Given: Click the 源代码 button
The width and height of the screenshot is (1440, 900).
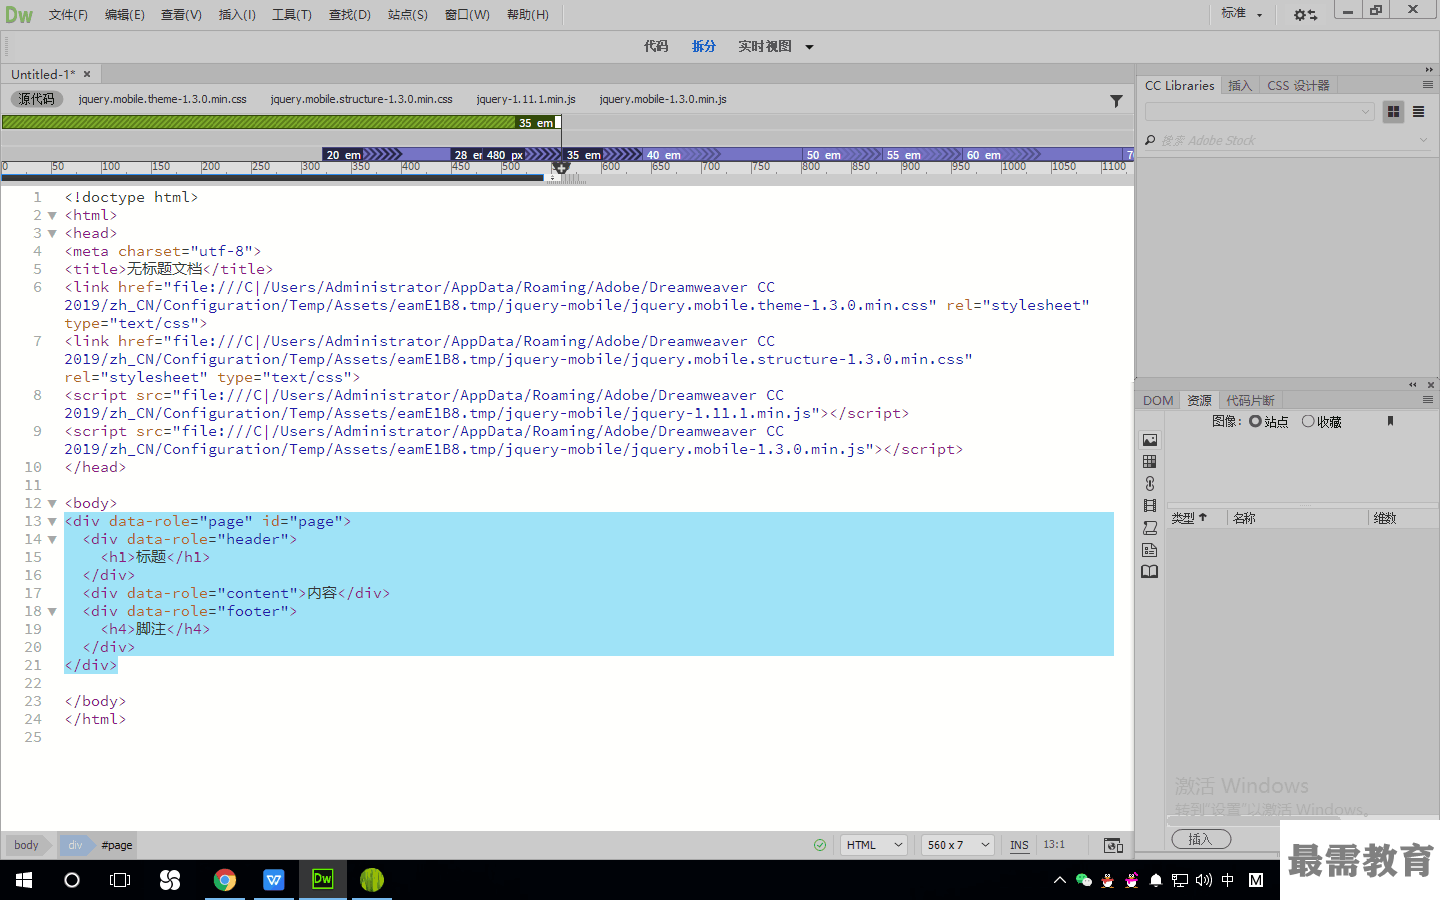Looking at the screenshot, I should point(36,99).
